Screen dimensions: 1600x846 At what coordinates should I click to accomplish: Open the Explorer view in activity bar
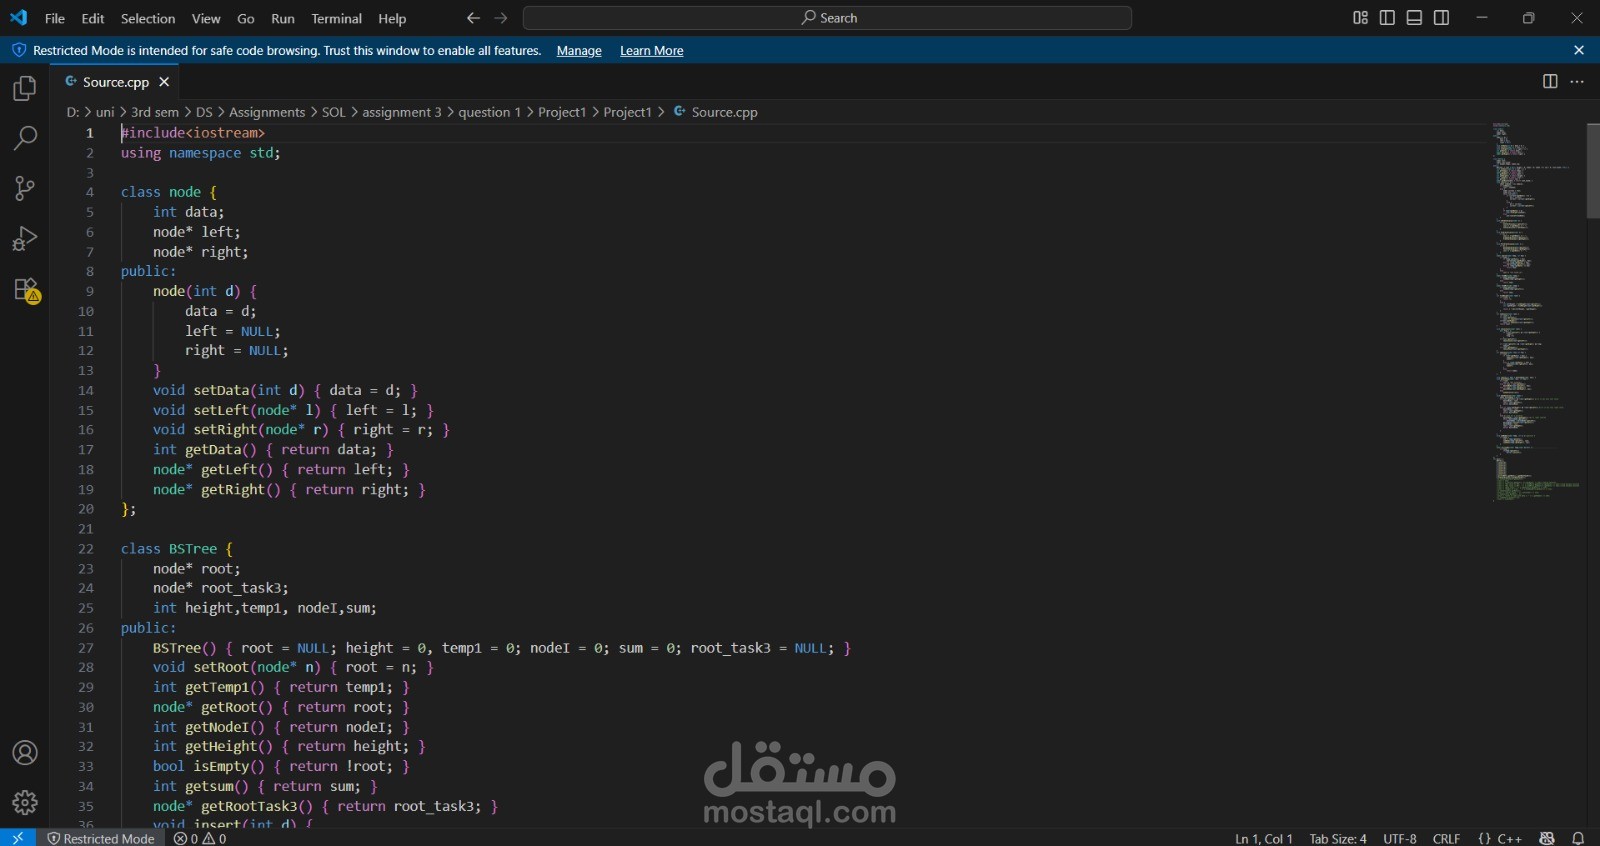click(25, 88)
